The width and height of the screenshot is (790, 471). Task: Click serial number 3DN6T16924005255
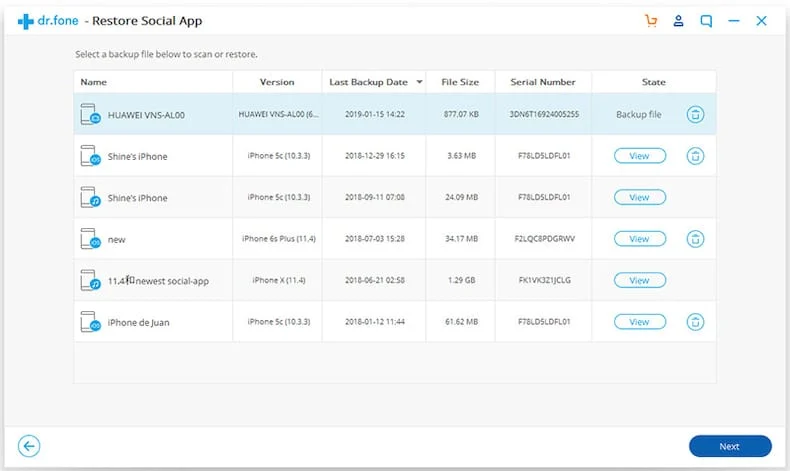point(544,114)
